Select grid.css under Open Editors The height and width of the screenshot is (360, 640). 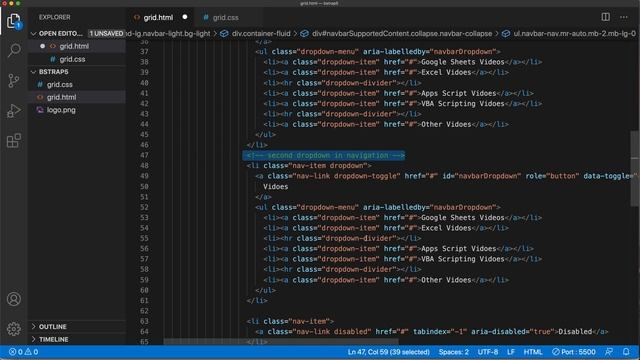[x=77, y=59]
